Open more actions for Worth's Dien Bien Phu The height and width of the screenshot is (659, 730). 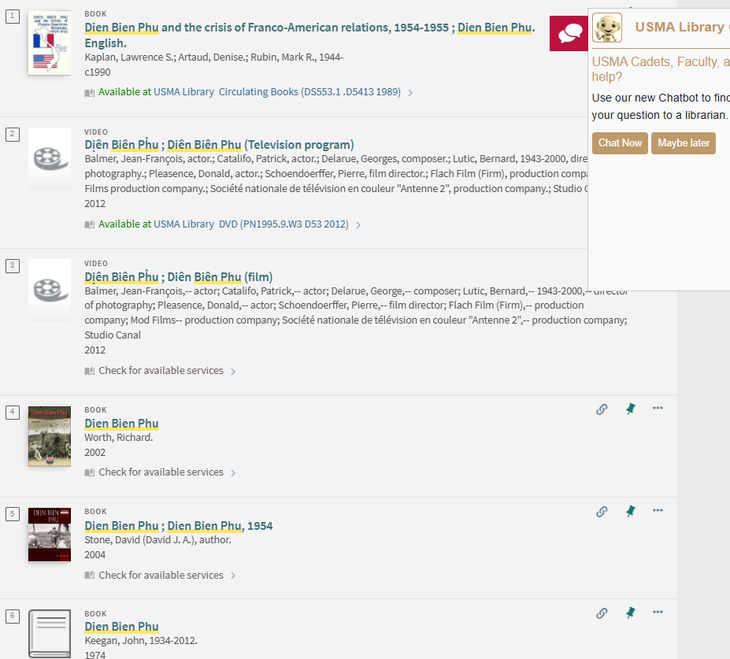tap(657, 408)
